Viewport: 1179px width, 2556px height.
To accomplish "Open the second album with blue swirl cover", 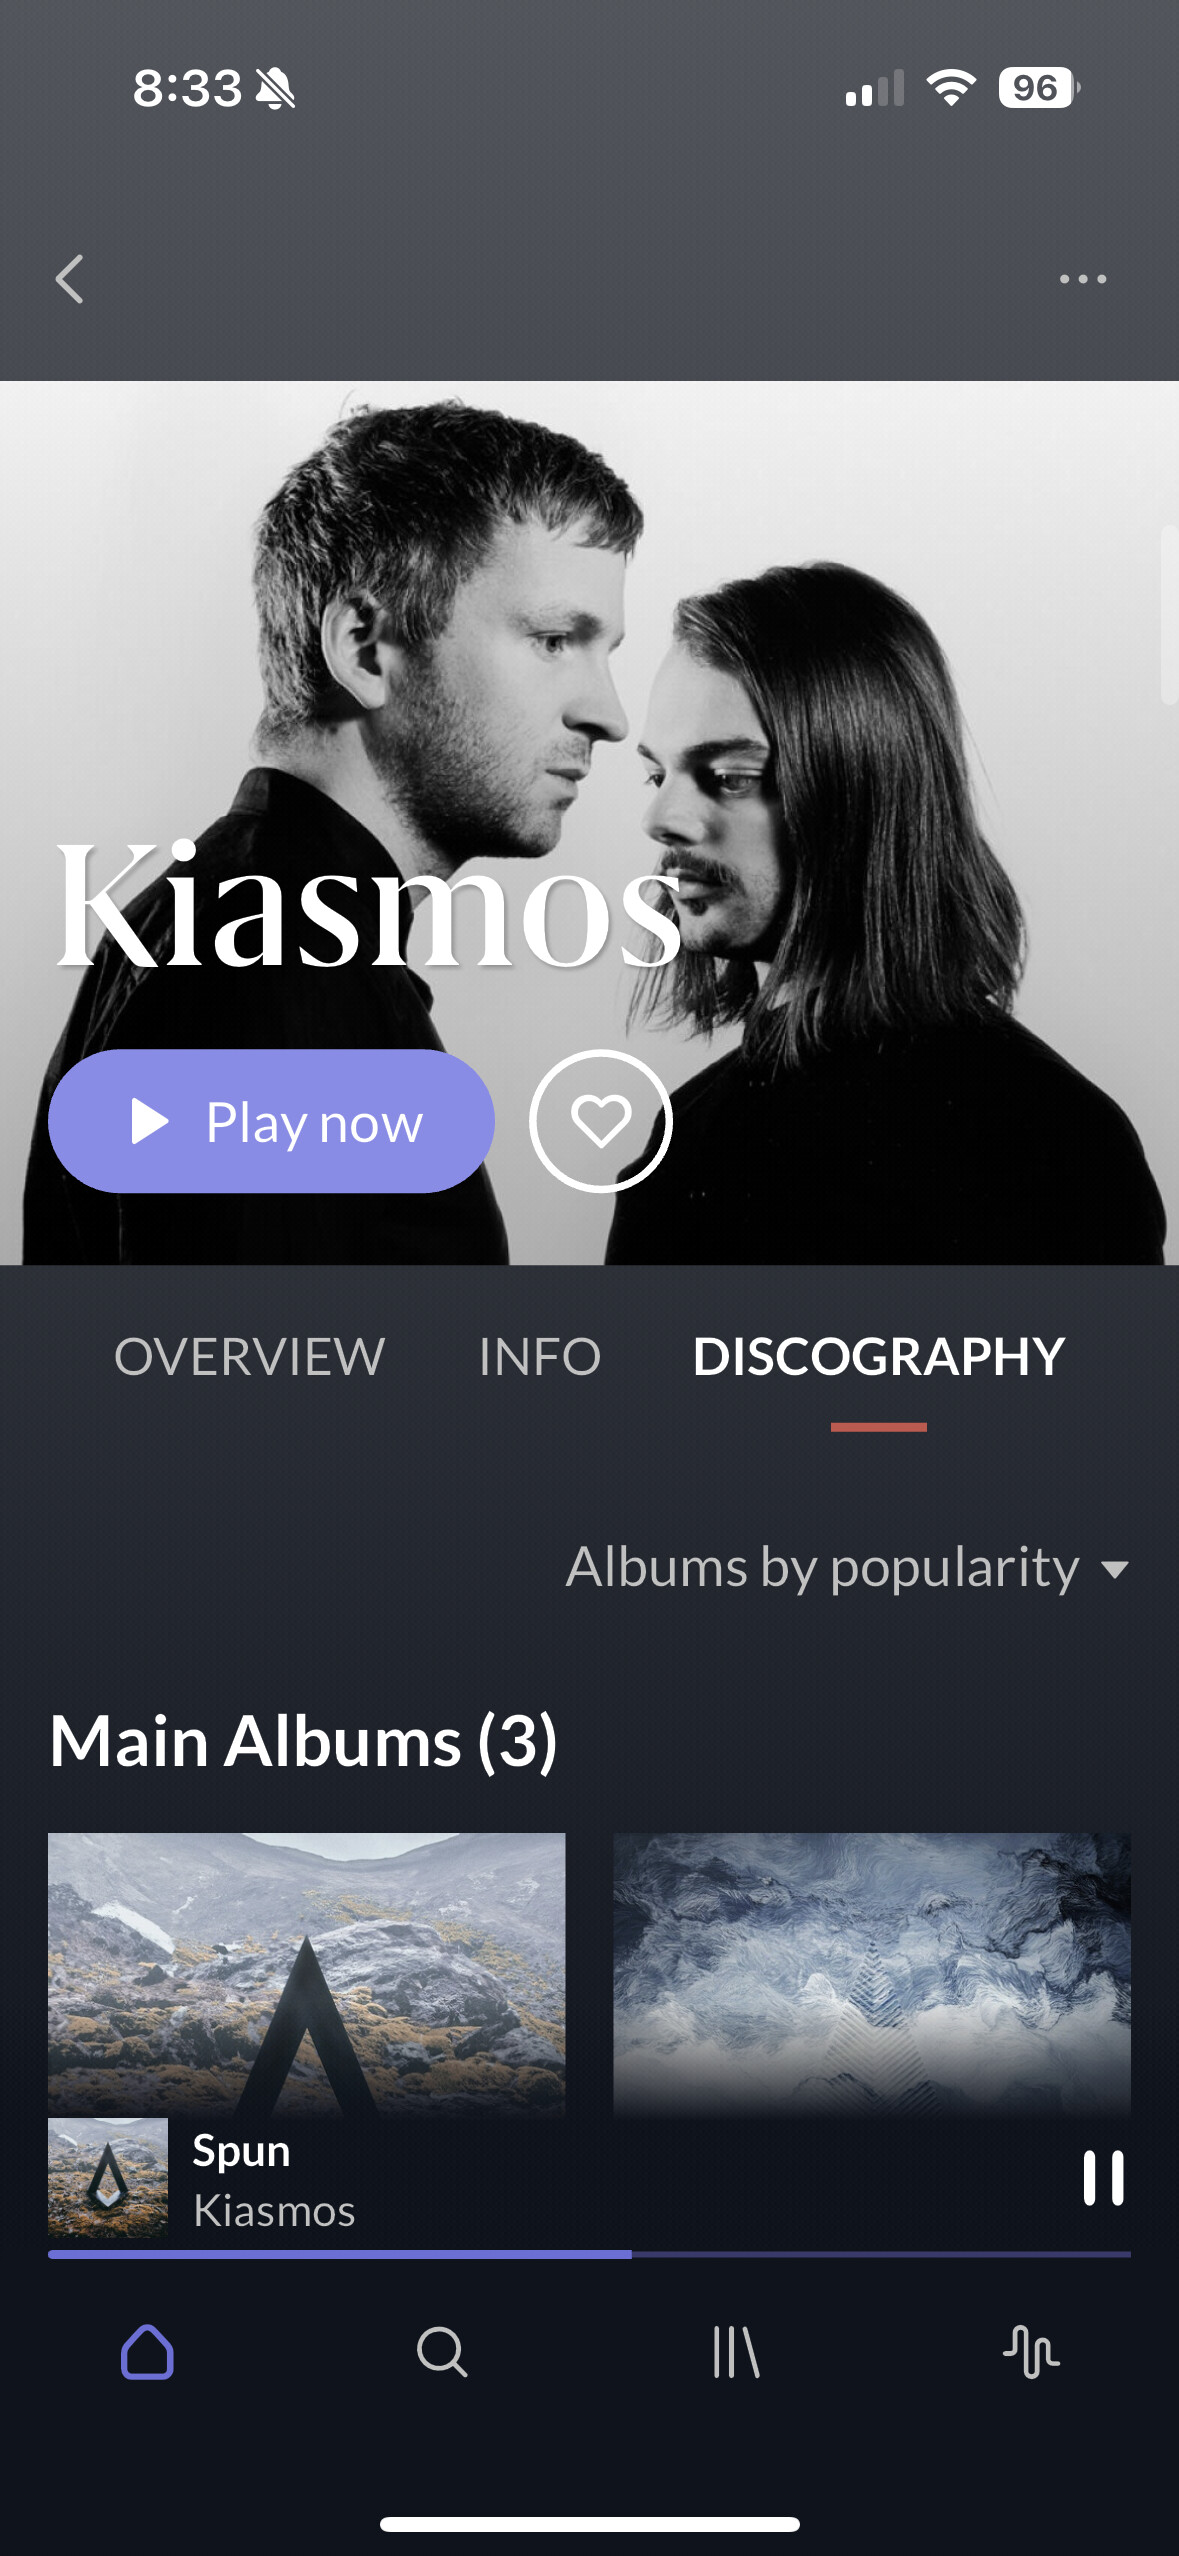I will 872,1973.
